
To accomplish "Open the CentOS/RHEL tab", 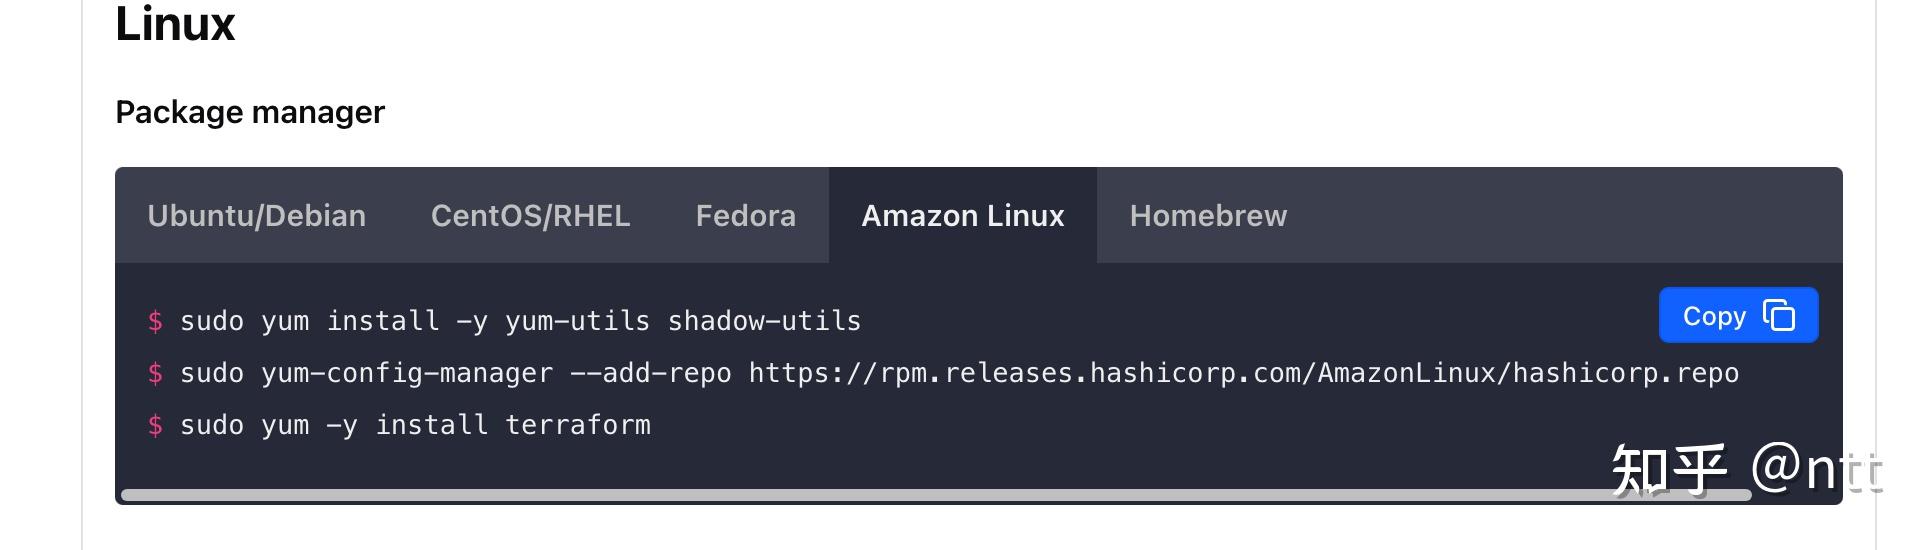I will point(530,216).
